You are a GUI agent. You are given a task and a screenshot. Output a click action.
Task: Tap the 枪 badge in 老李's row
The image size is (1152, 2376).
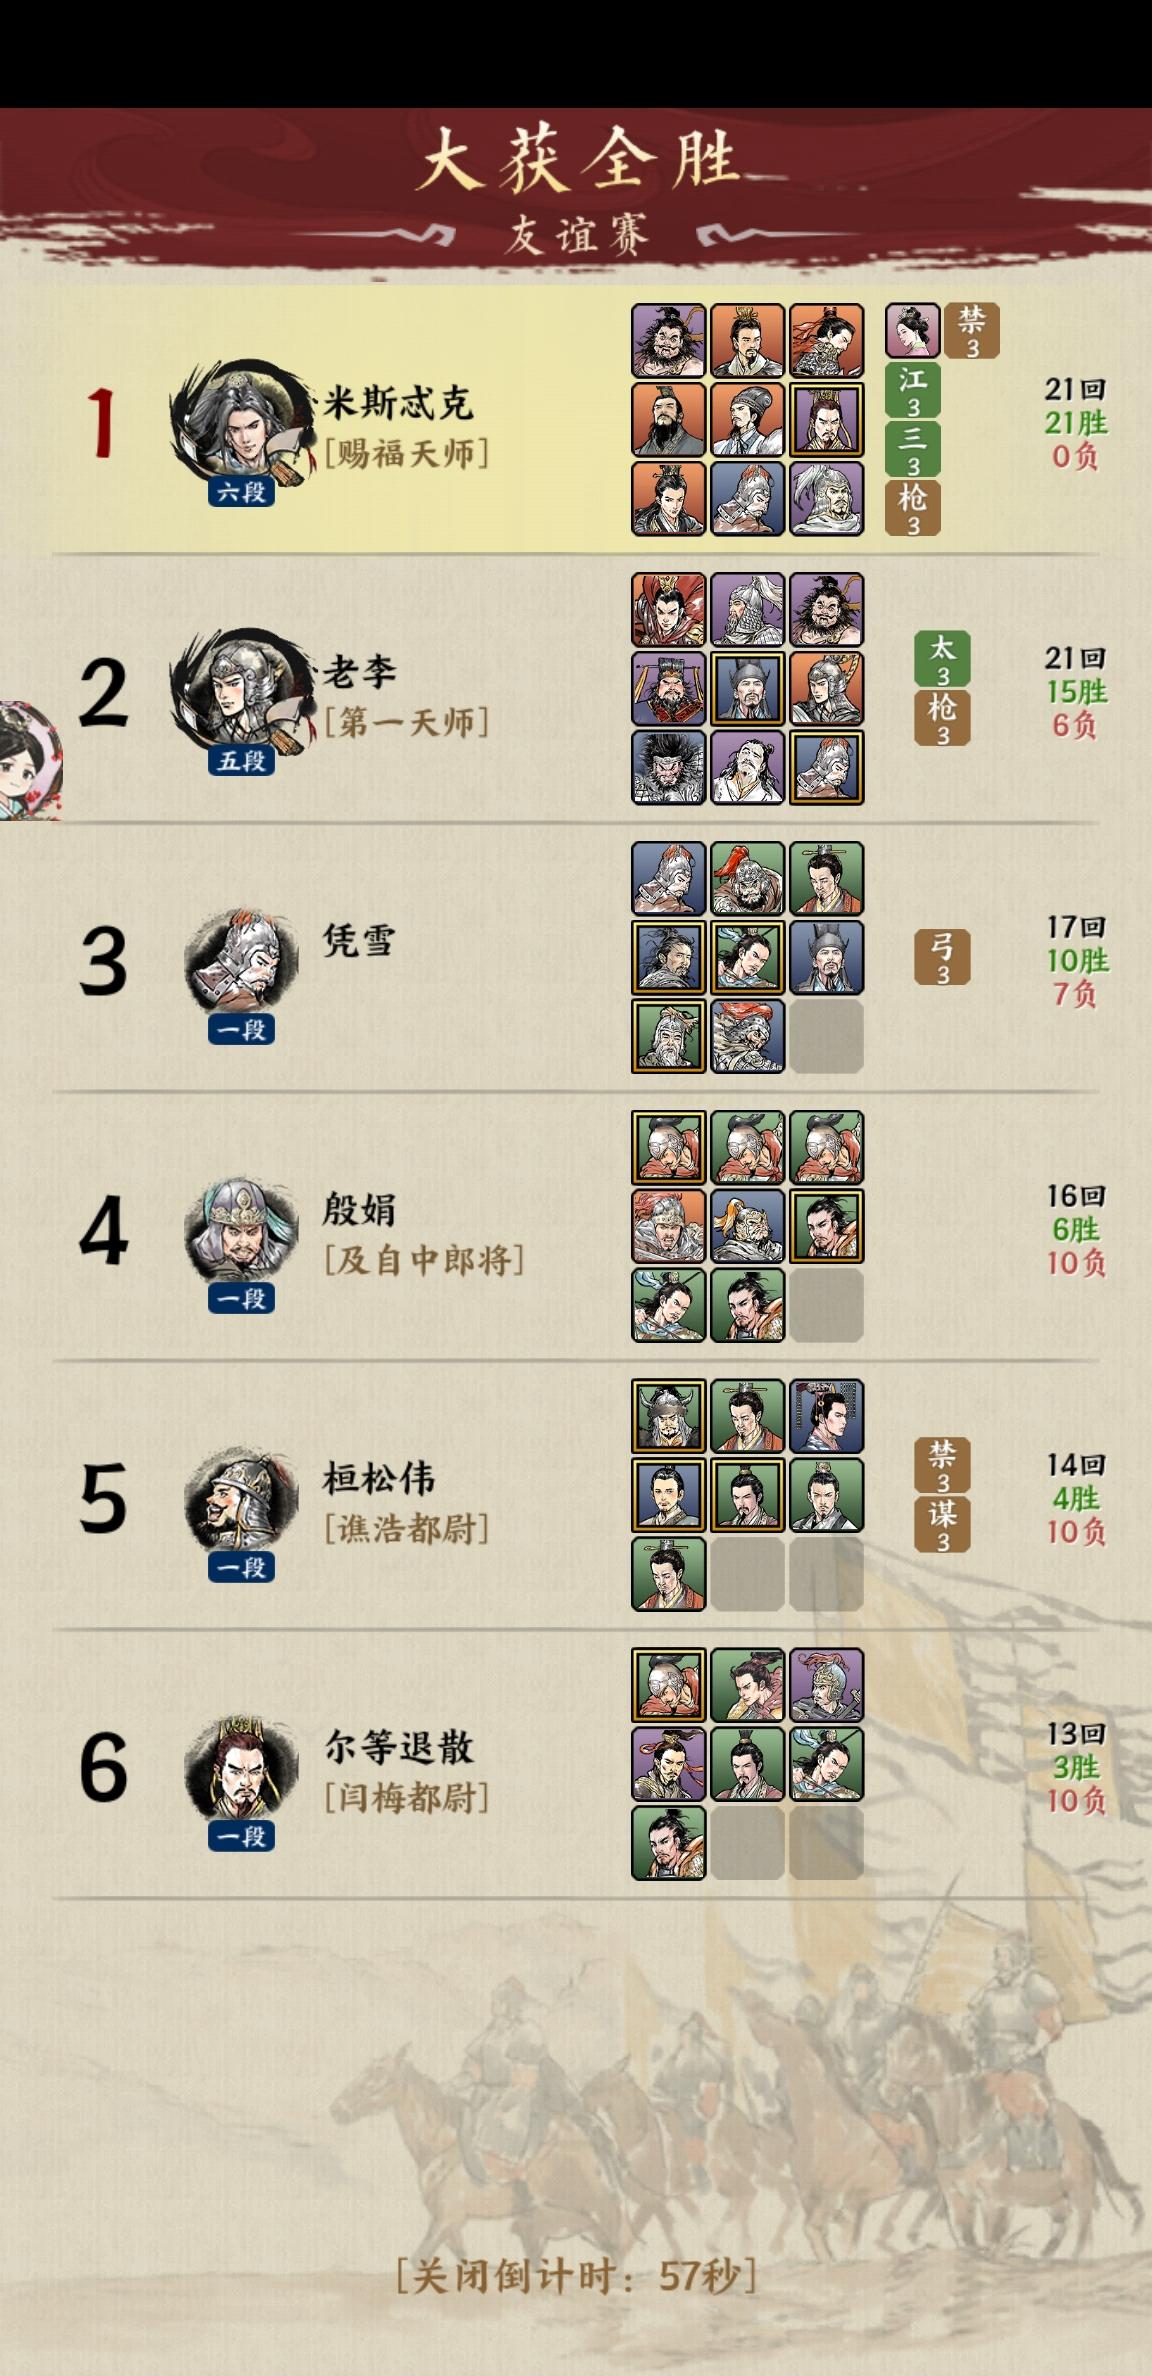pyautogui.click(x=942, y=717)
